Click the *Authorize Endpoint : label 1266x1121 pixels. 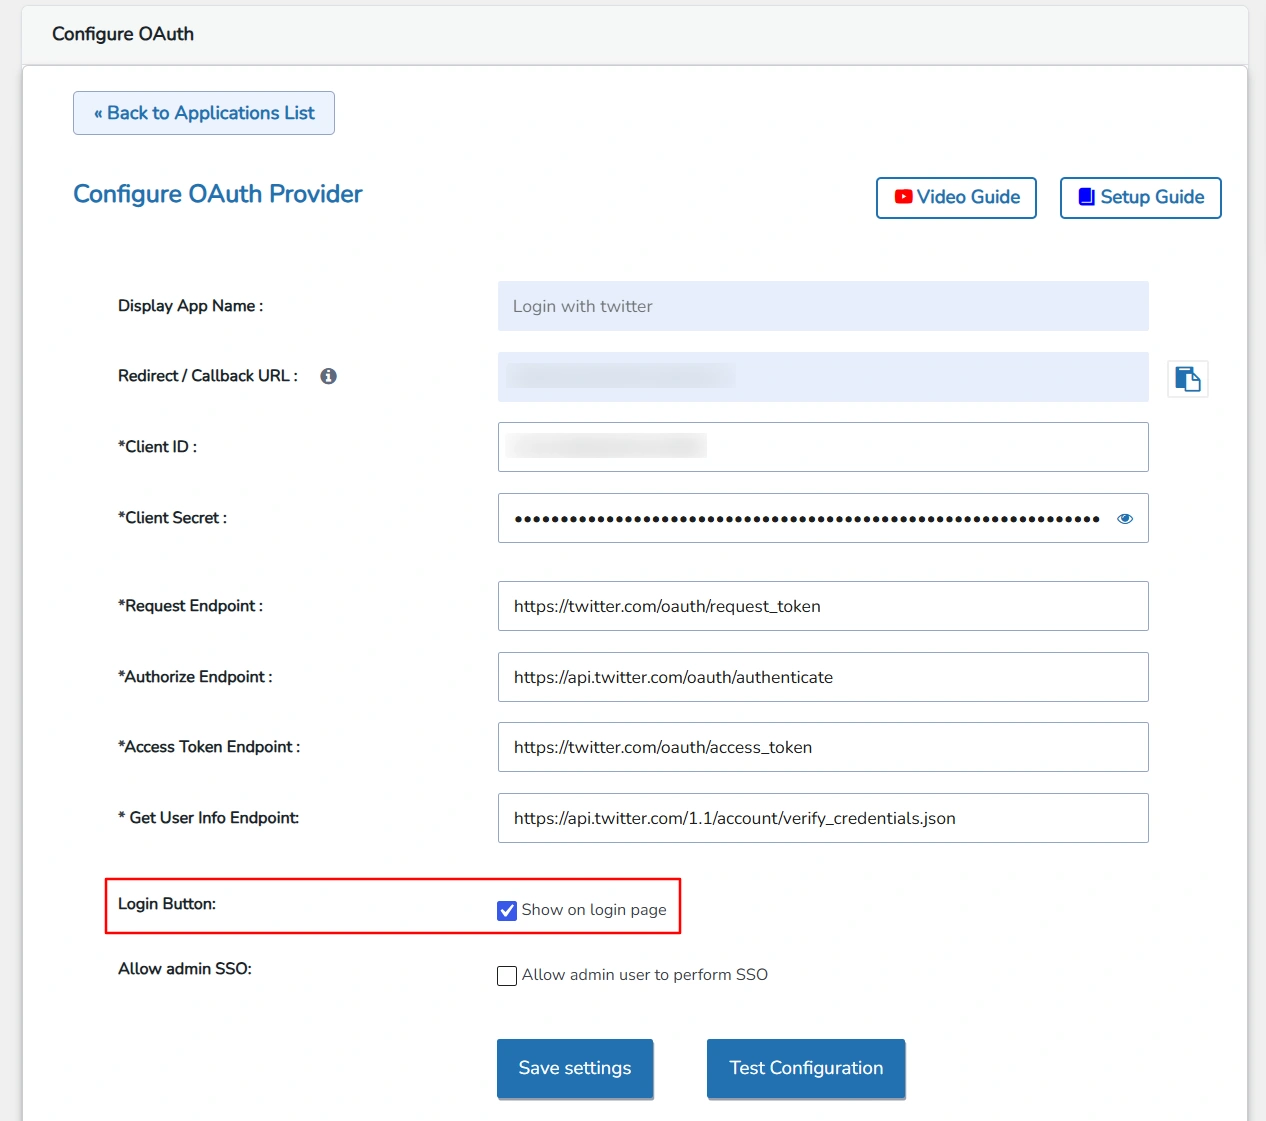click(195, 677)
